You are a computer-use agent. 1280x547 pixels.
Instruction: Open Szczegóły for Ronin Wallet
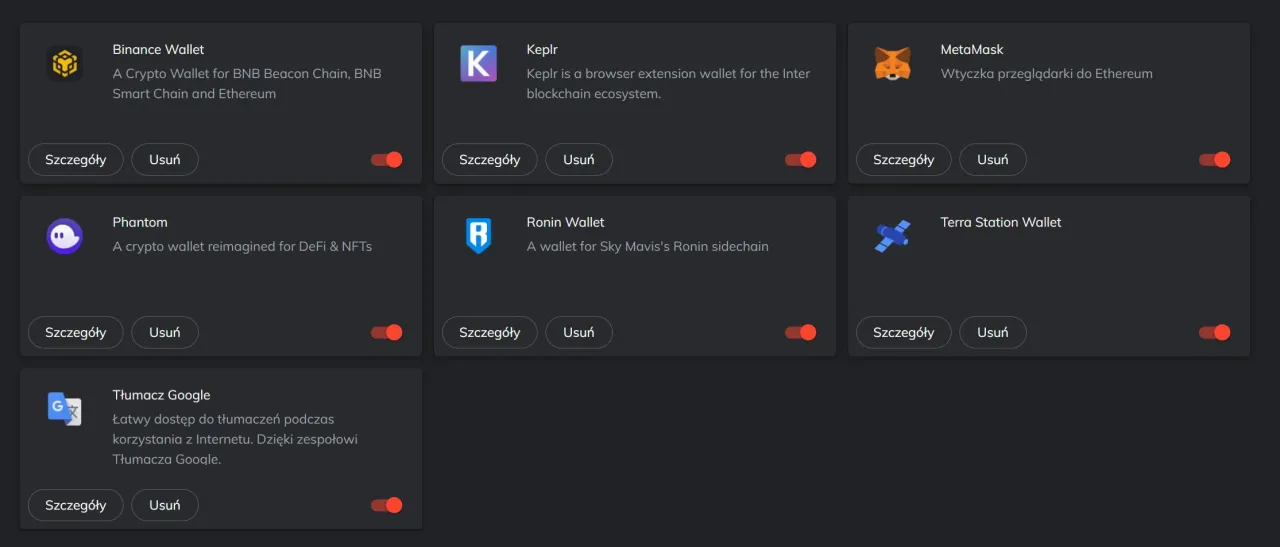(490, 333)
